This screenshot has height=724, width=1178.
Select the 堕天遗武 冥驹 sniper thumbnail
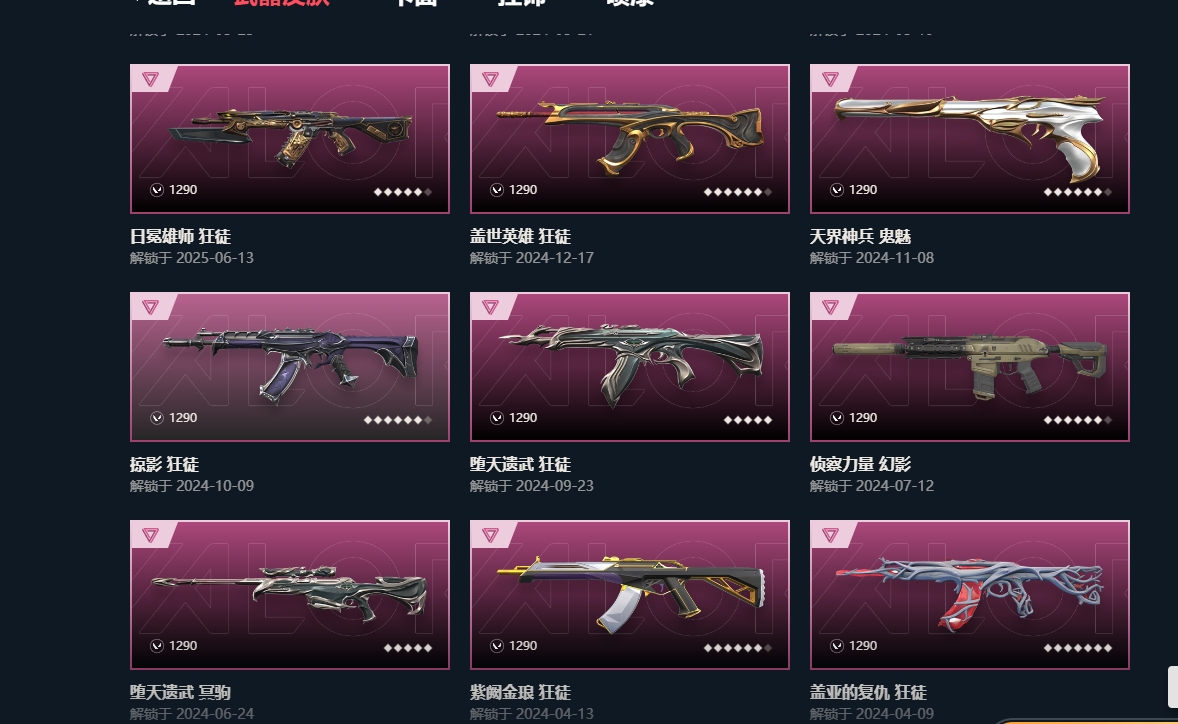290,594
